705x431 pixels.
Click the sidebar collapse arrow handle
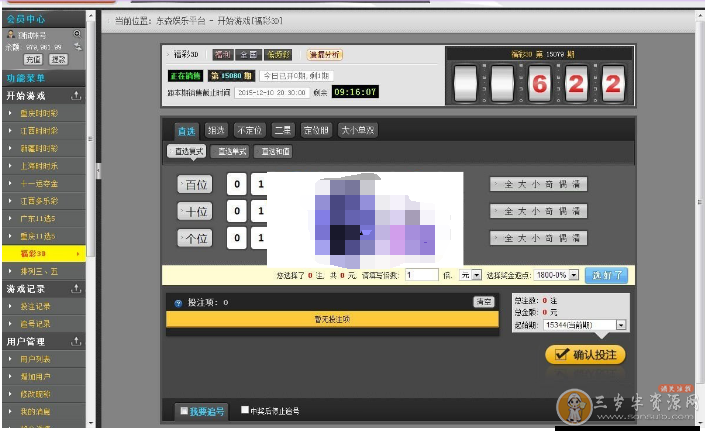98,171
